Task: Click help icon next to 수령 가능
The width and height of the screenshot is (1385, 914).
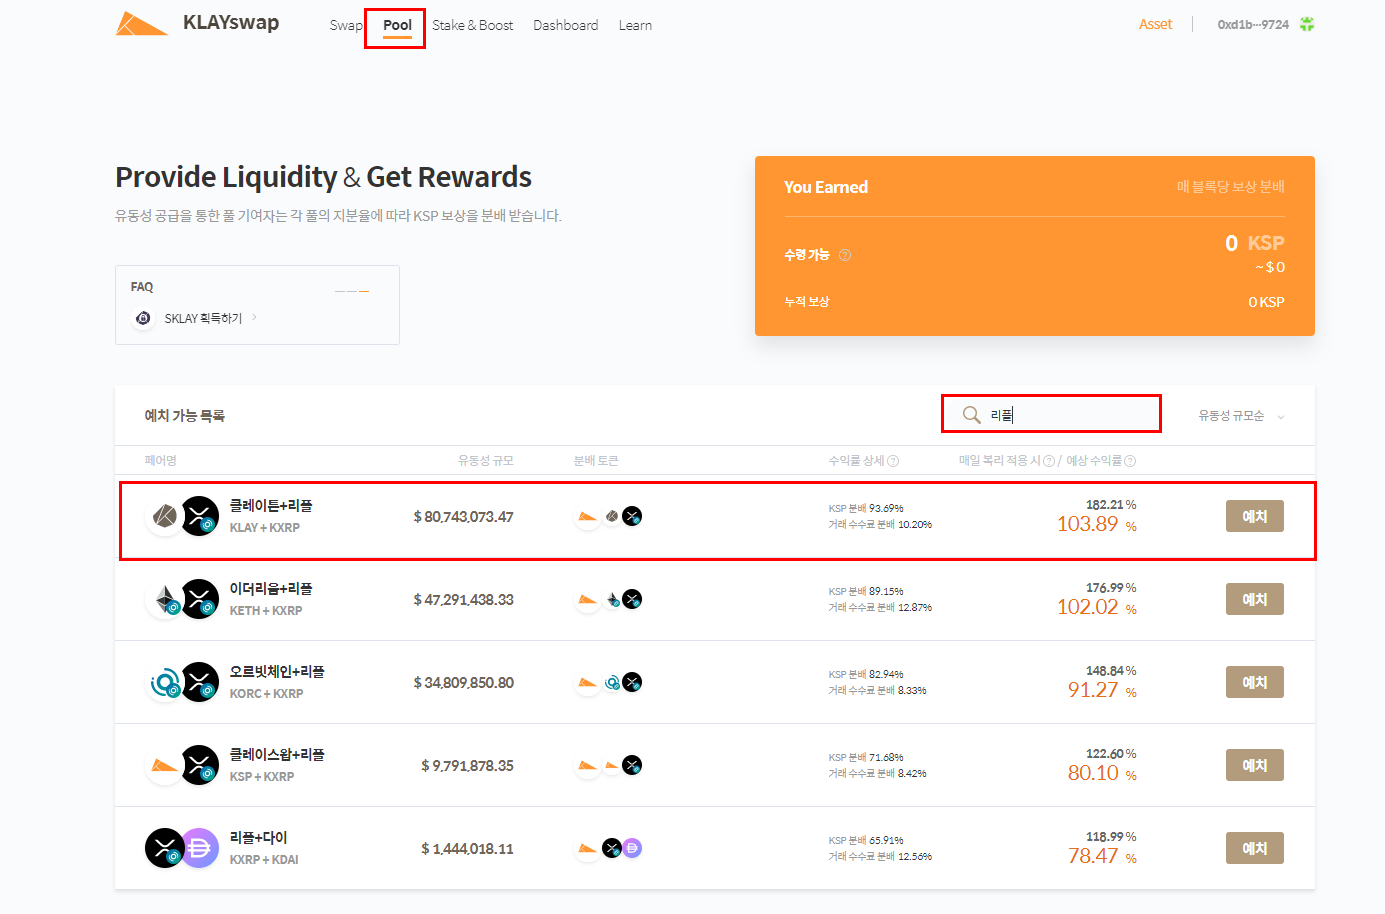Action: (x=845, y=255)
